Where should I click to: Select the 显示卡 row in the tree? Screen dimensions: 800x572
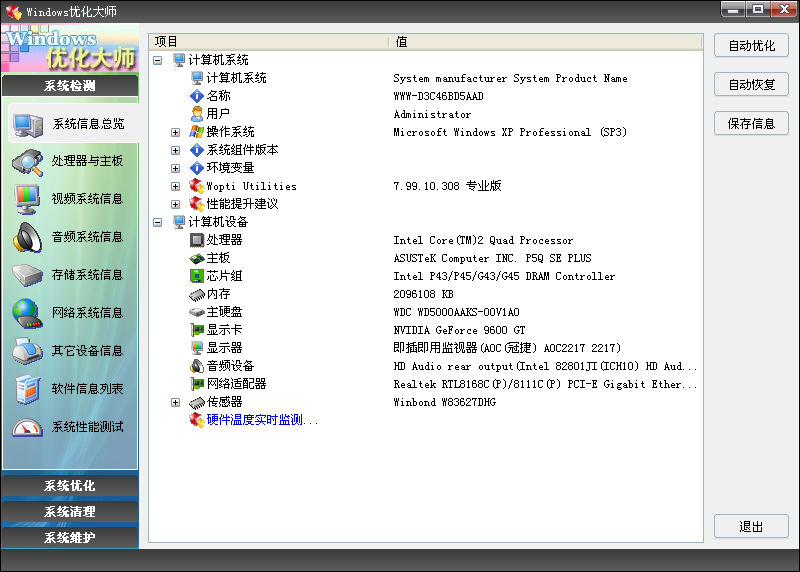(x=224, y=330)
